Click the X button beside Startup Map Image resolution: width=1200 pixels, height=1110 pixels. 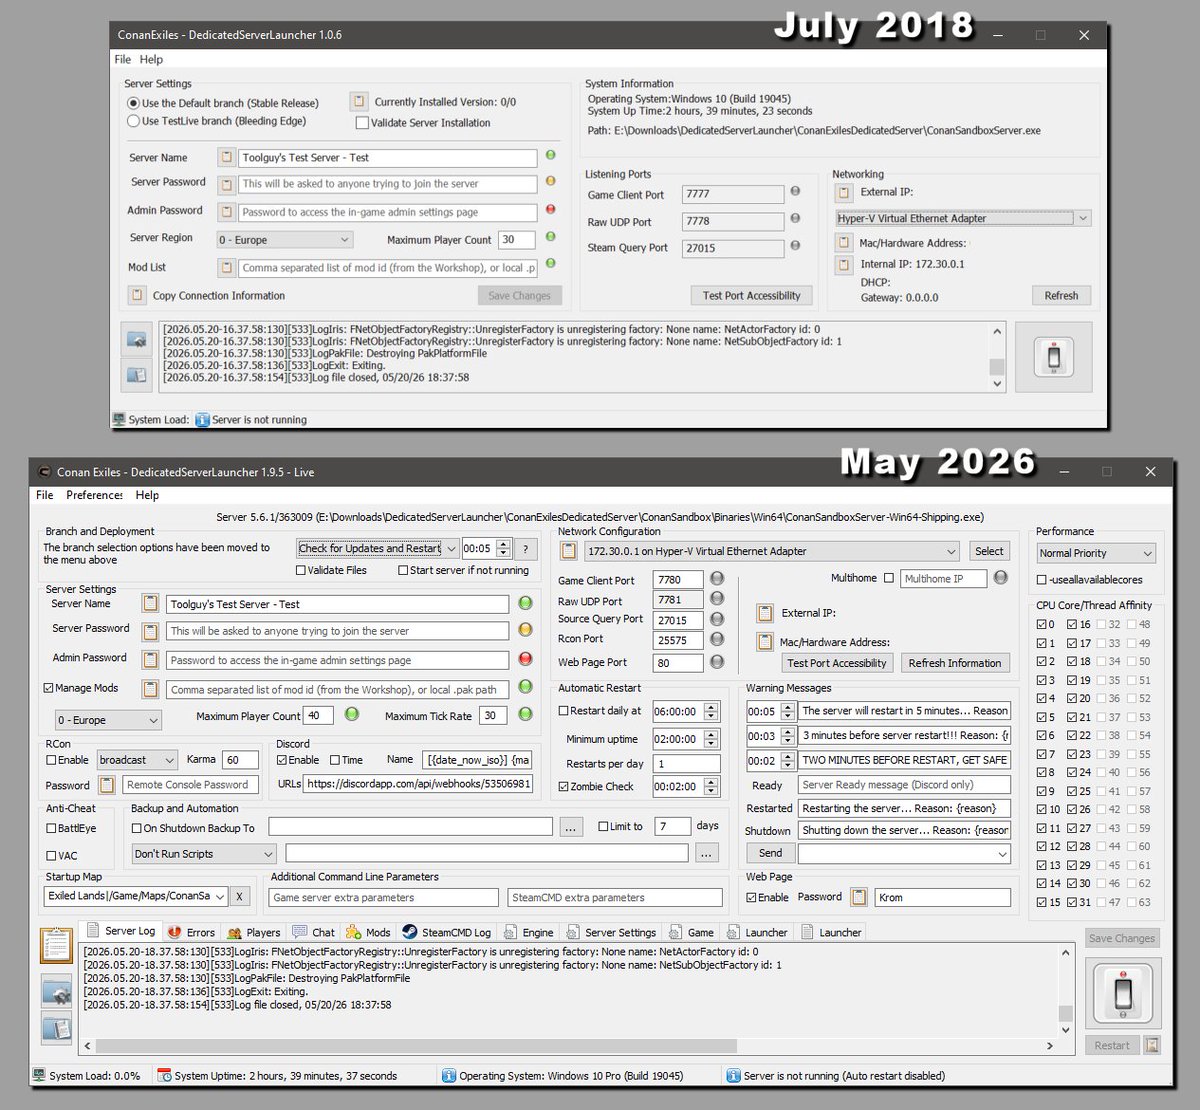click(240, 896)
